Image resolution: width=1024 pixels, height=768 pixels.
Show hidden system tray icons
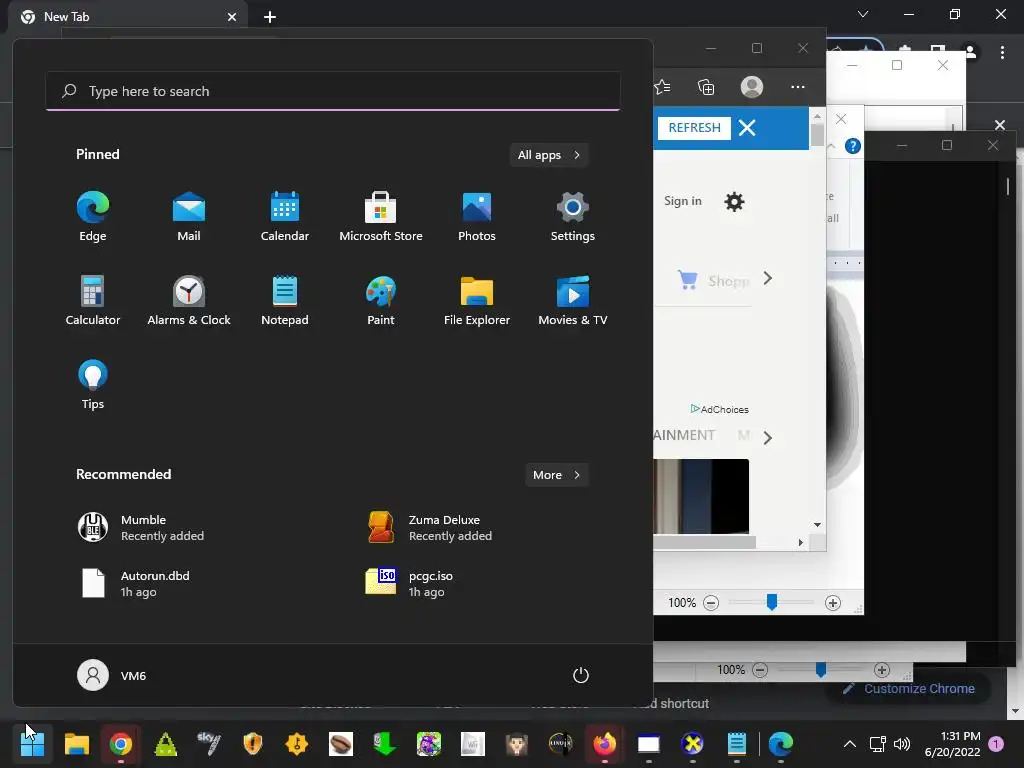click(x=850, y=744)
